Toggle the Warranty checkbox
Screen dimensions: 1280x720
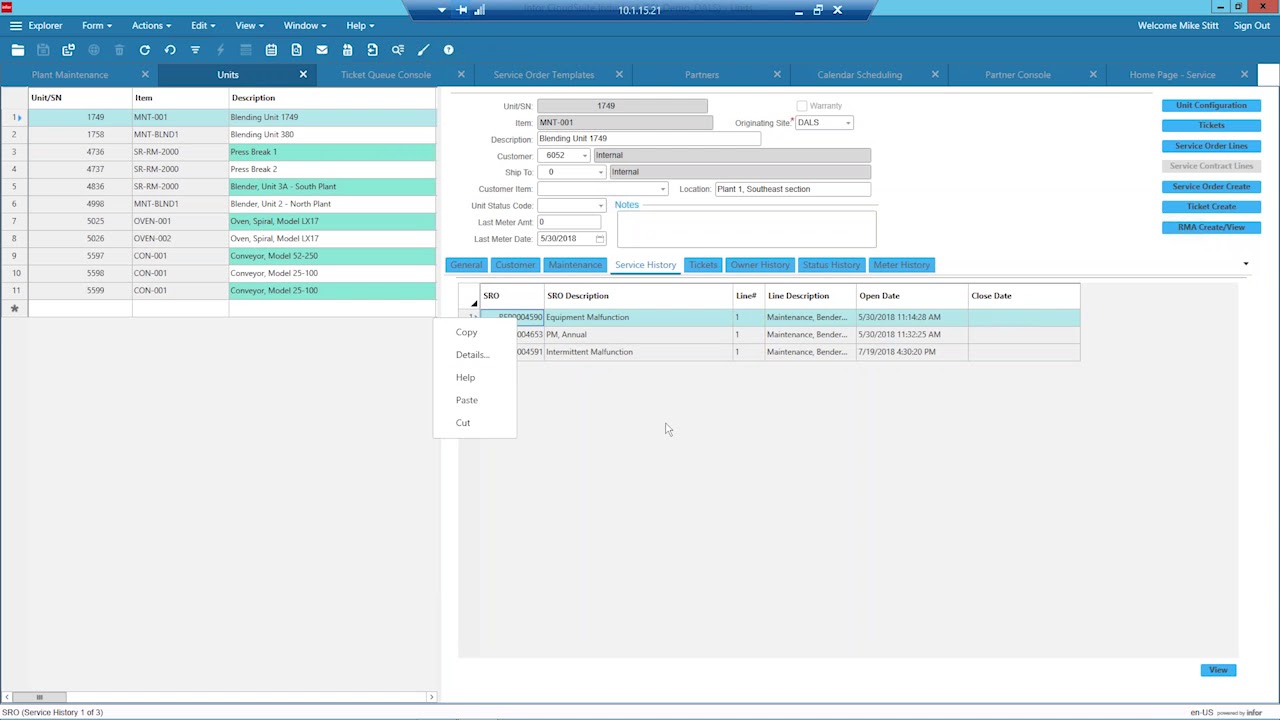(802, 106)
